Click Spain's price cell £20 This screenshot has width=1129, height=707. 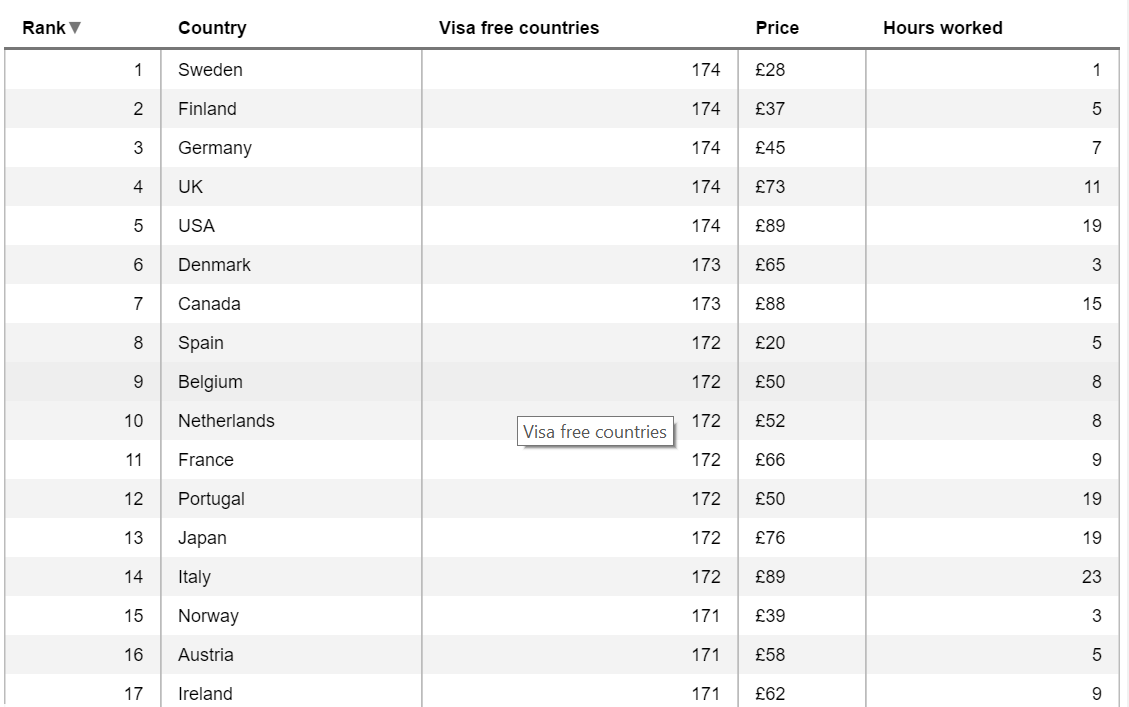point(771,343)
